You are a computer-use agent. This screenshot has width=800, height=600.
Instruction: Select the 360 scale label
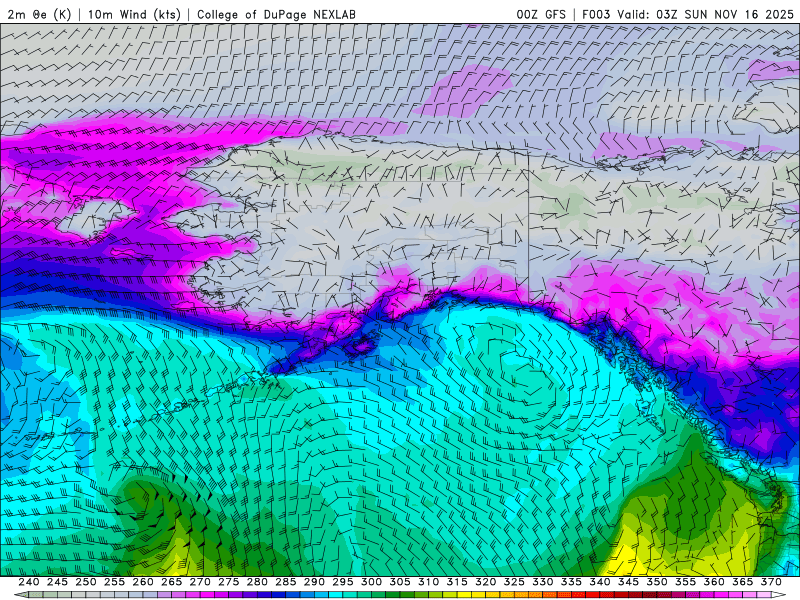point(714,582)
